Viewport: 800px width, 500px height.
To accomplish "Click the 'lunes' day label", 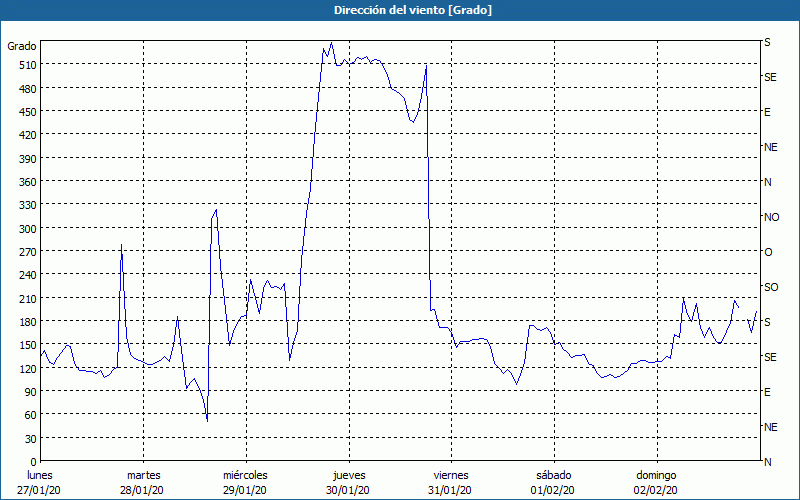I will click(x=40, y=475).
